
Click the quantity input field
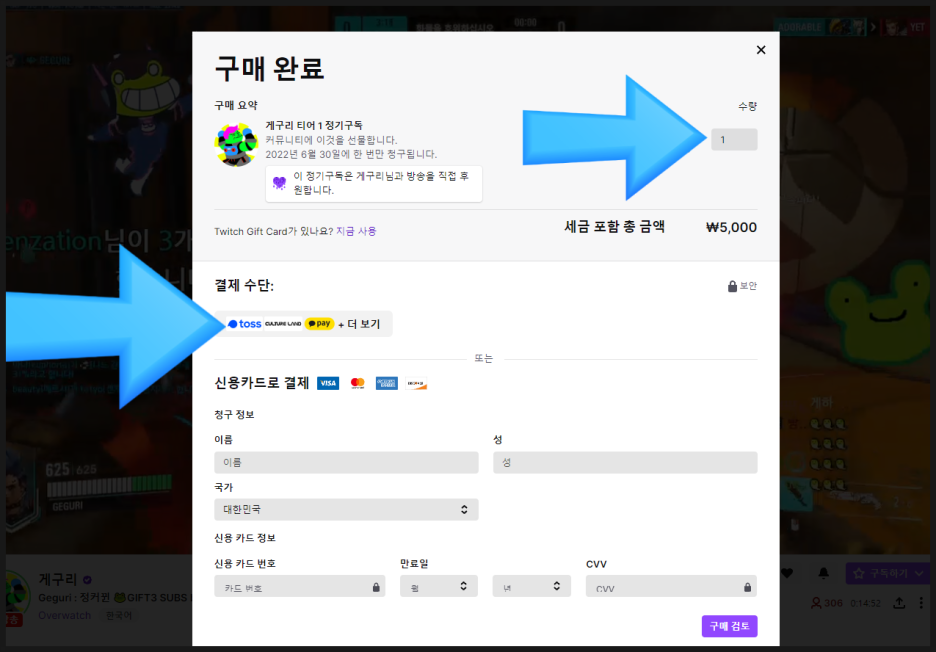pos(734,140)
